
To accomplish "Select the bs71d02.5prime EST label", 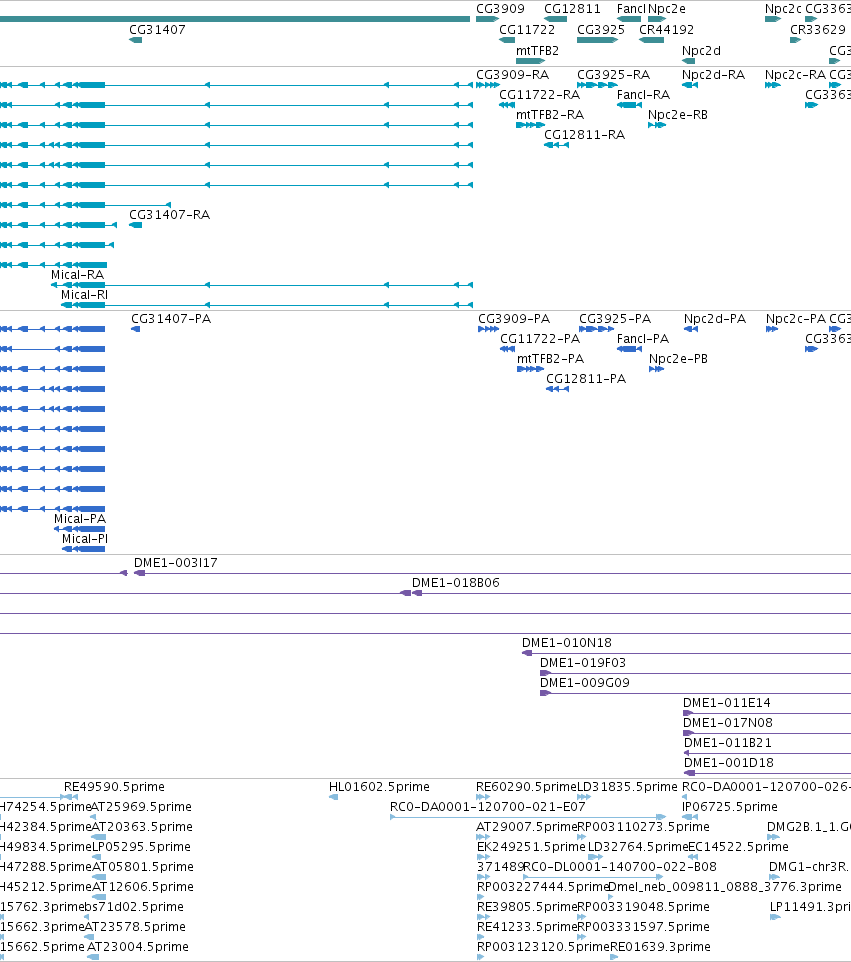I will (x=133, y=907).
